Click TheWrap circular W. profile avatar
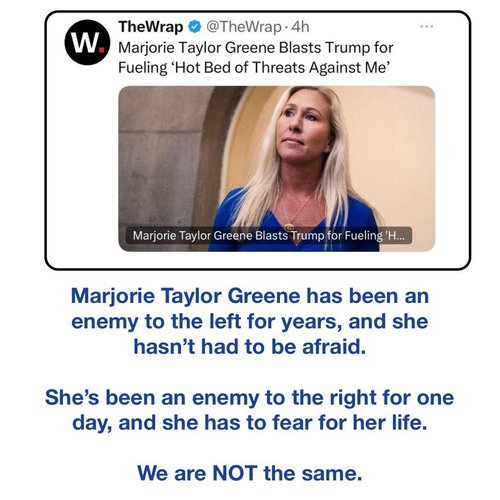The width and height of the screenshot is (500, 500). pos(87,42)
